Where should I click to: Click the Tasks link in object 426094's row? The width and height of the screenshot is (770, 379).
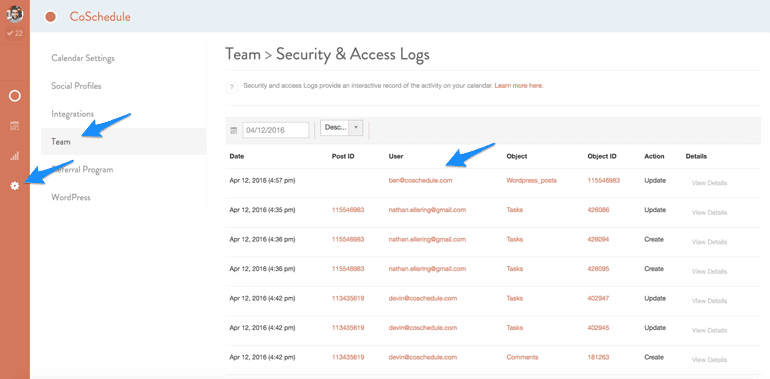515,239
